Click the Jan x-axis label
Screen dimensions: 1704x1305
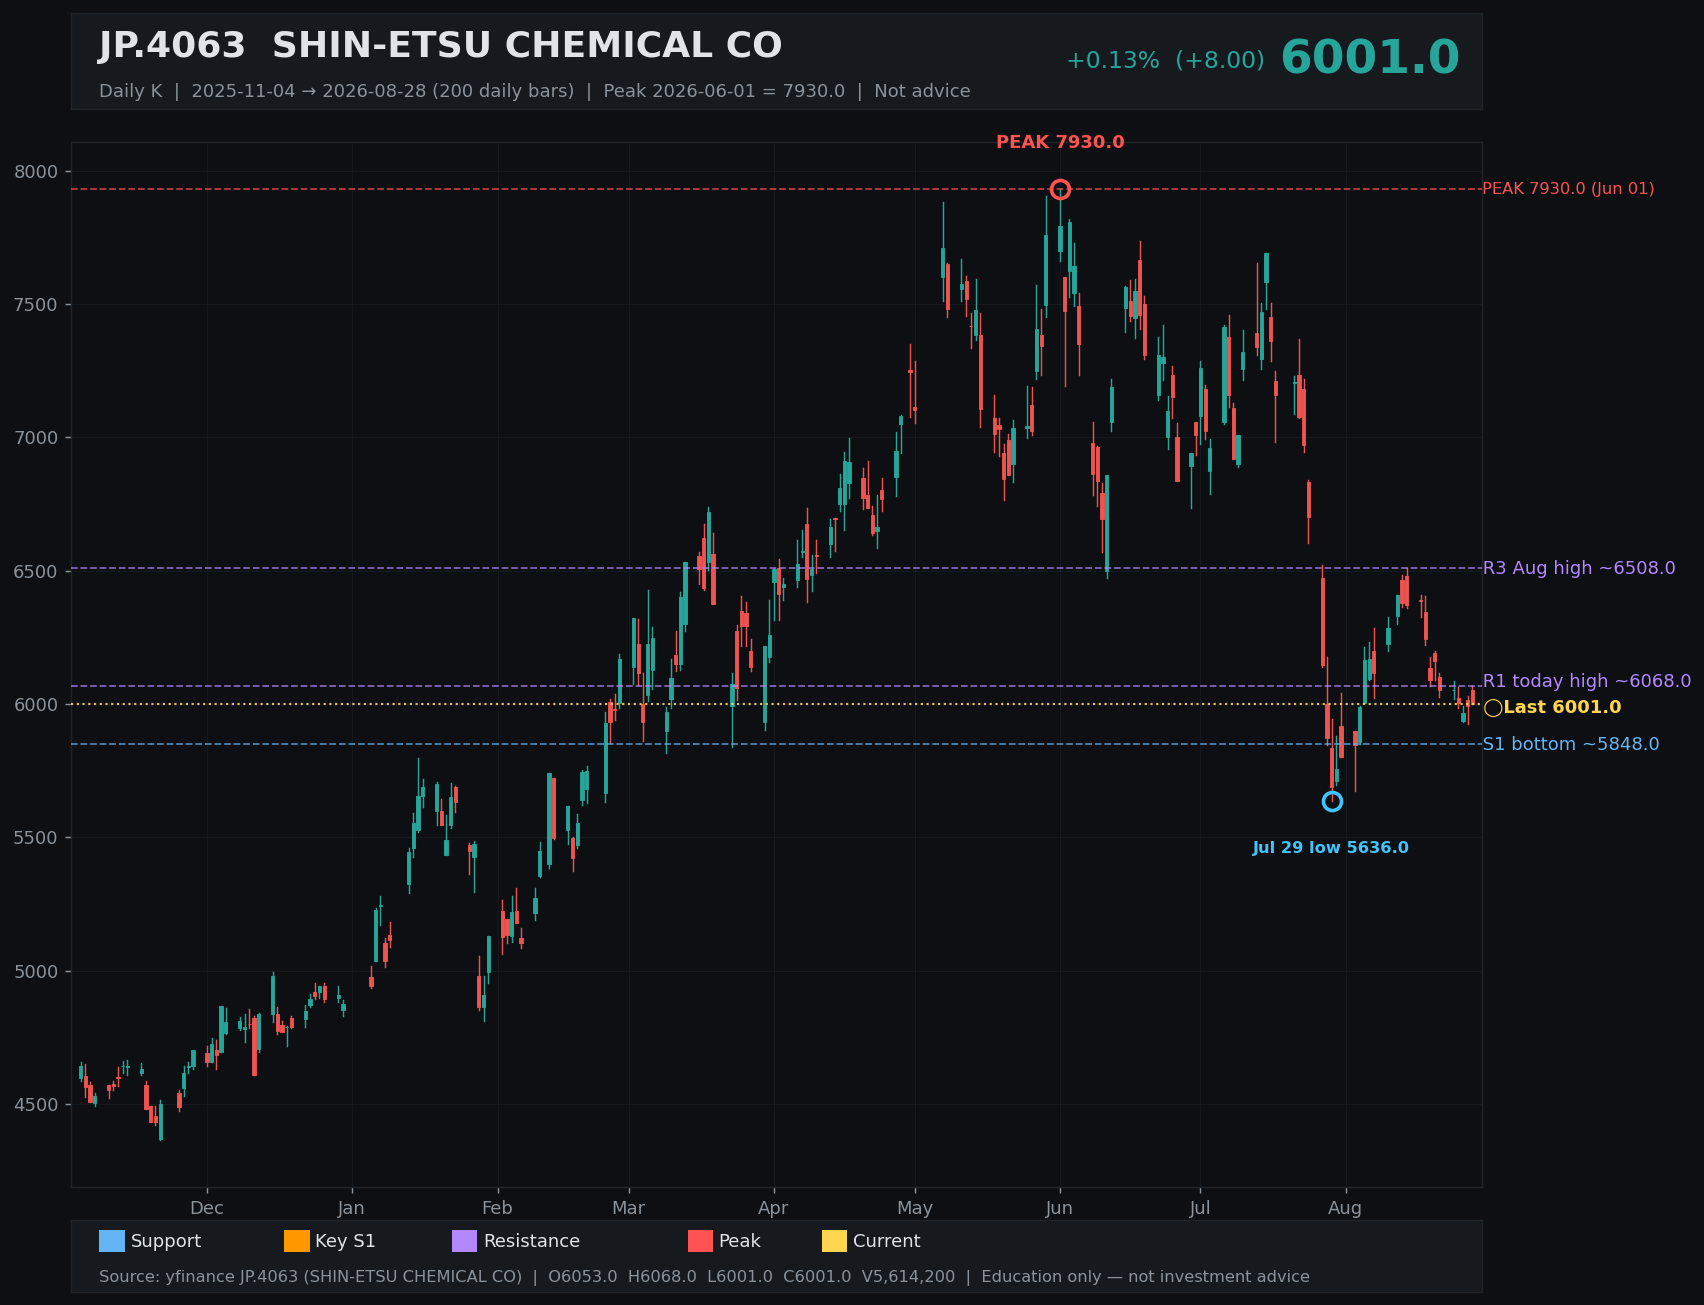(x=351, y=1208)
